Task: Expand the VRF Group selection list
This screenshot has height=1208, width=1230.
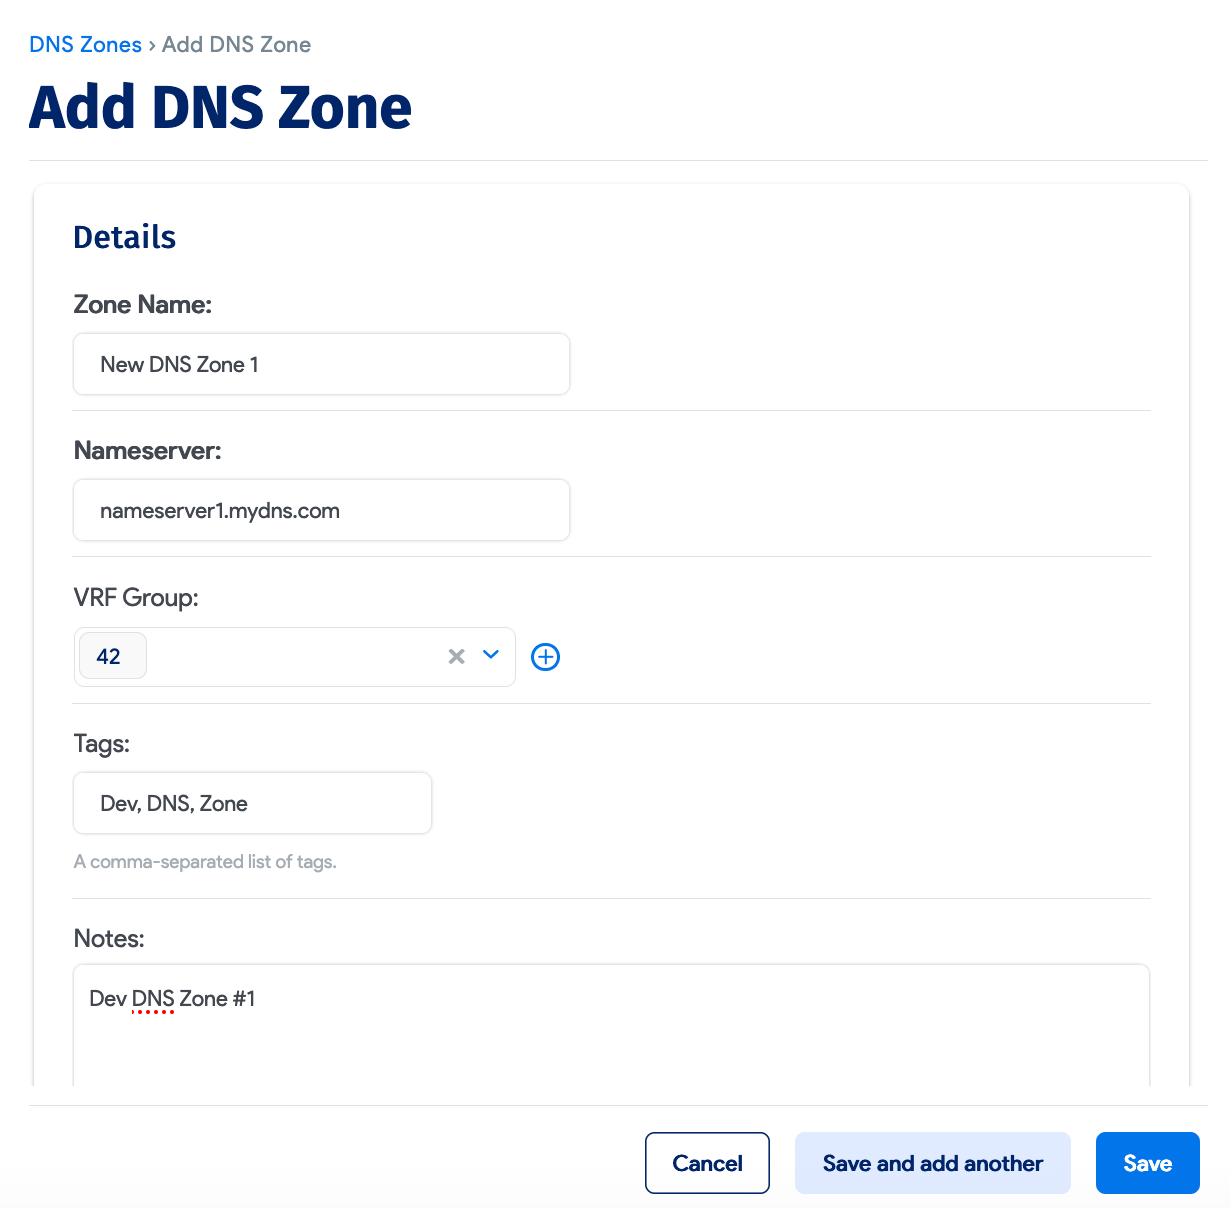Action: [x=491, y=656]
